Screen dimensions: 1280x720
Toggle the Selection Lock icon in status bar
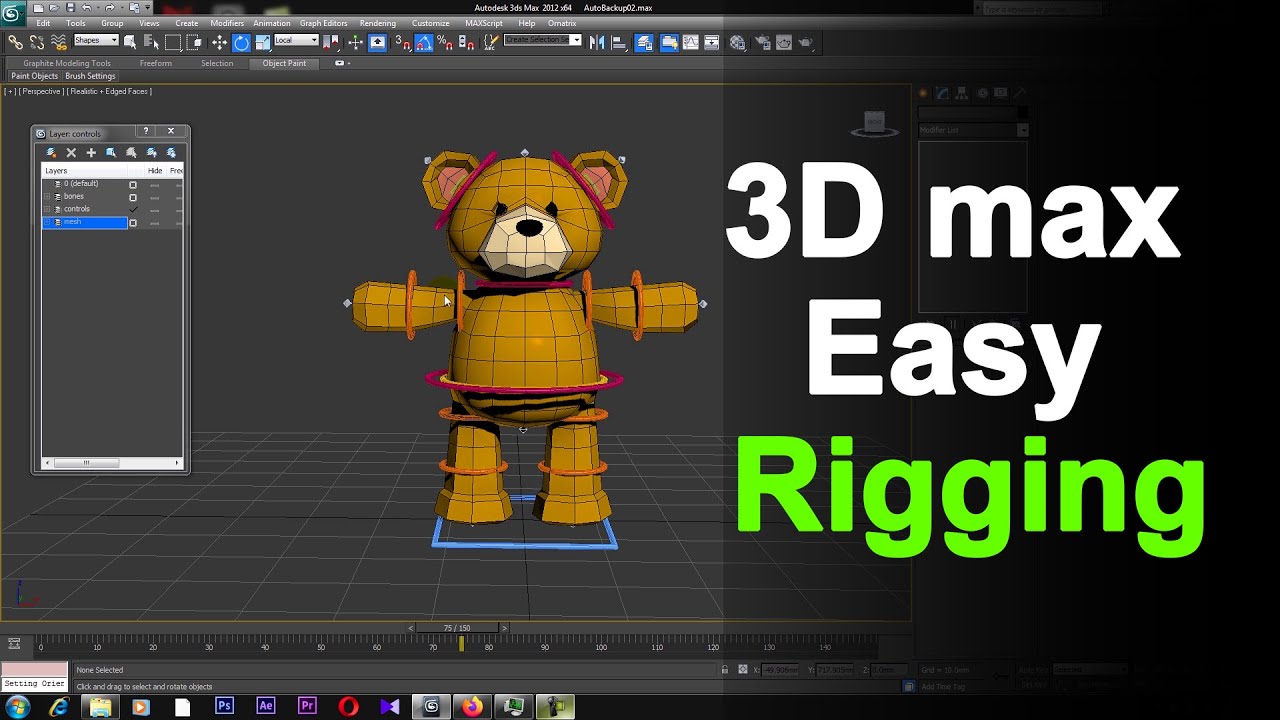(725, 669)
